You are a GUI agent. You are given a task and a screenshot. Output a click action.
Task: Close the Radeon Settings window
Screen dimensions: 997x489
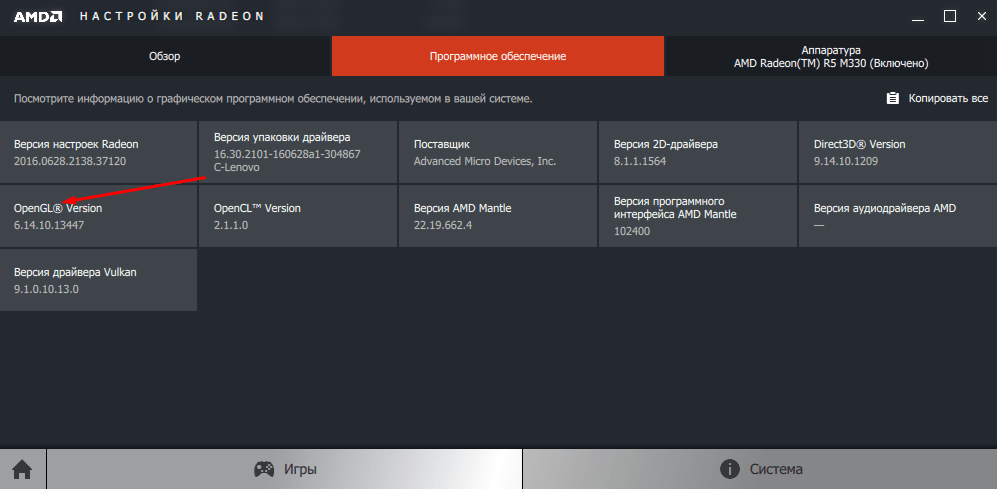point(982,17)
